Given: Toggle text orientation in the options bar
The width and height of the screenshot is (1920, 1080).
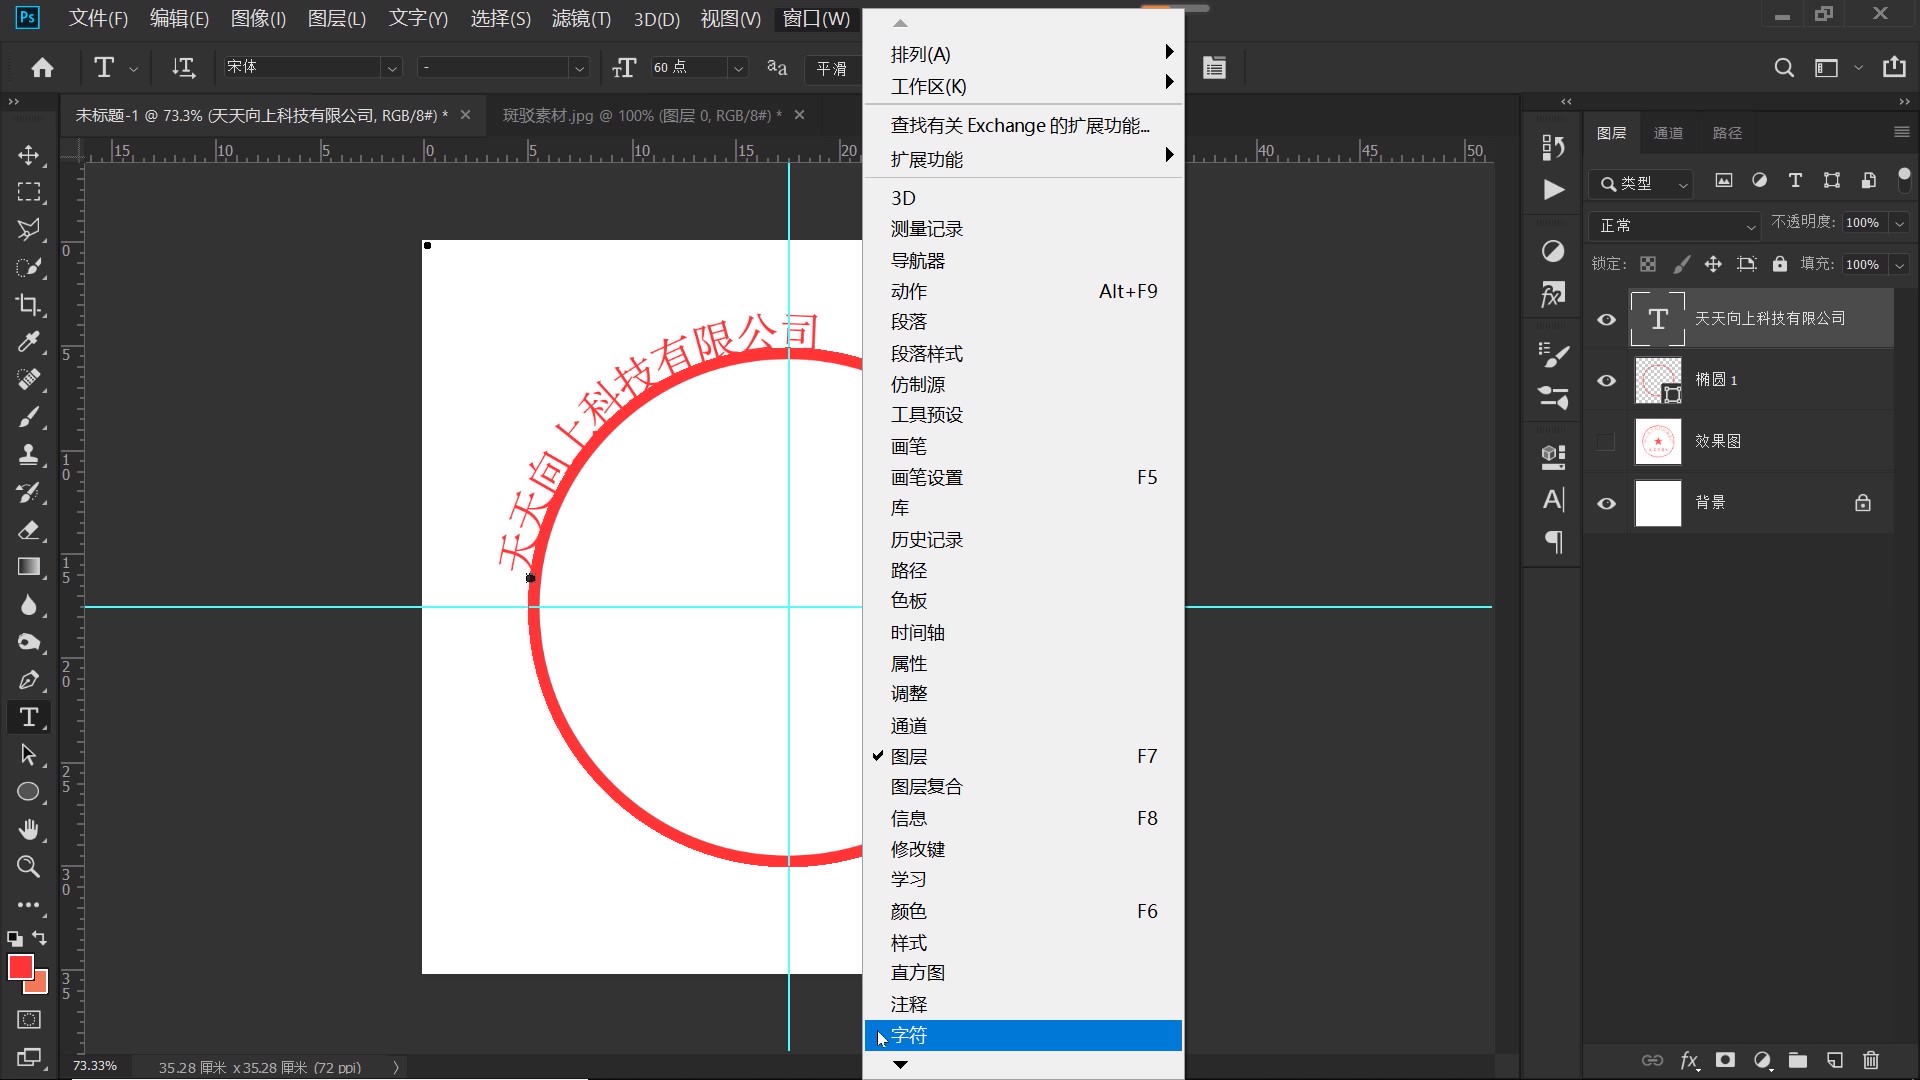Looking at the screenshot, I should 183,68.
